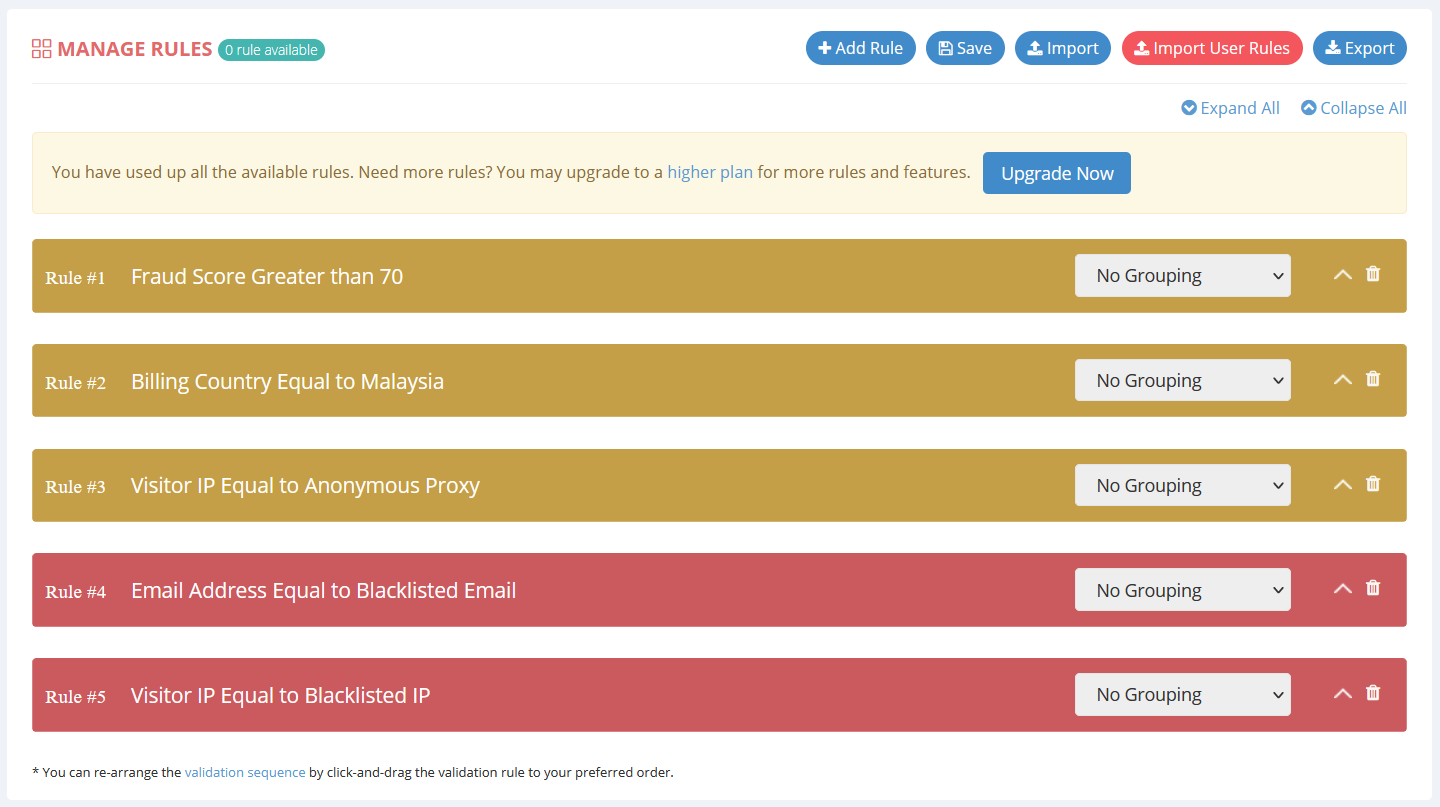Delete Rule #2 Billing Country using trash icon
This screenshot has height=807, width=1440.
pos(1373,379)
